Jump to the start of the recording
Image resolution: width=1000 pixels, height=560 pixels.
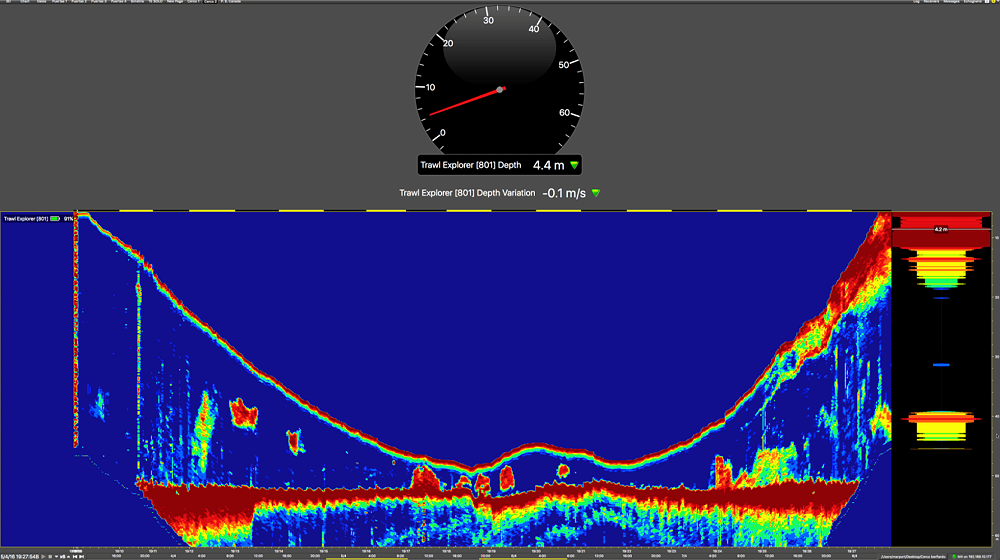[x=75, y=556]
